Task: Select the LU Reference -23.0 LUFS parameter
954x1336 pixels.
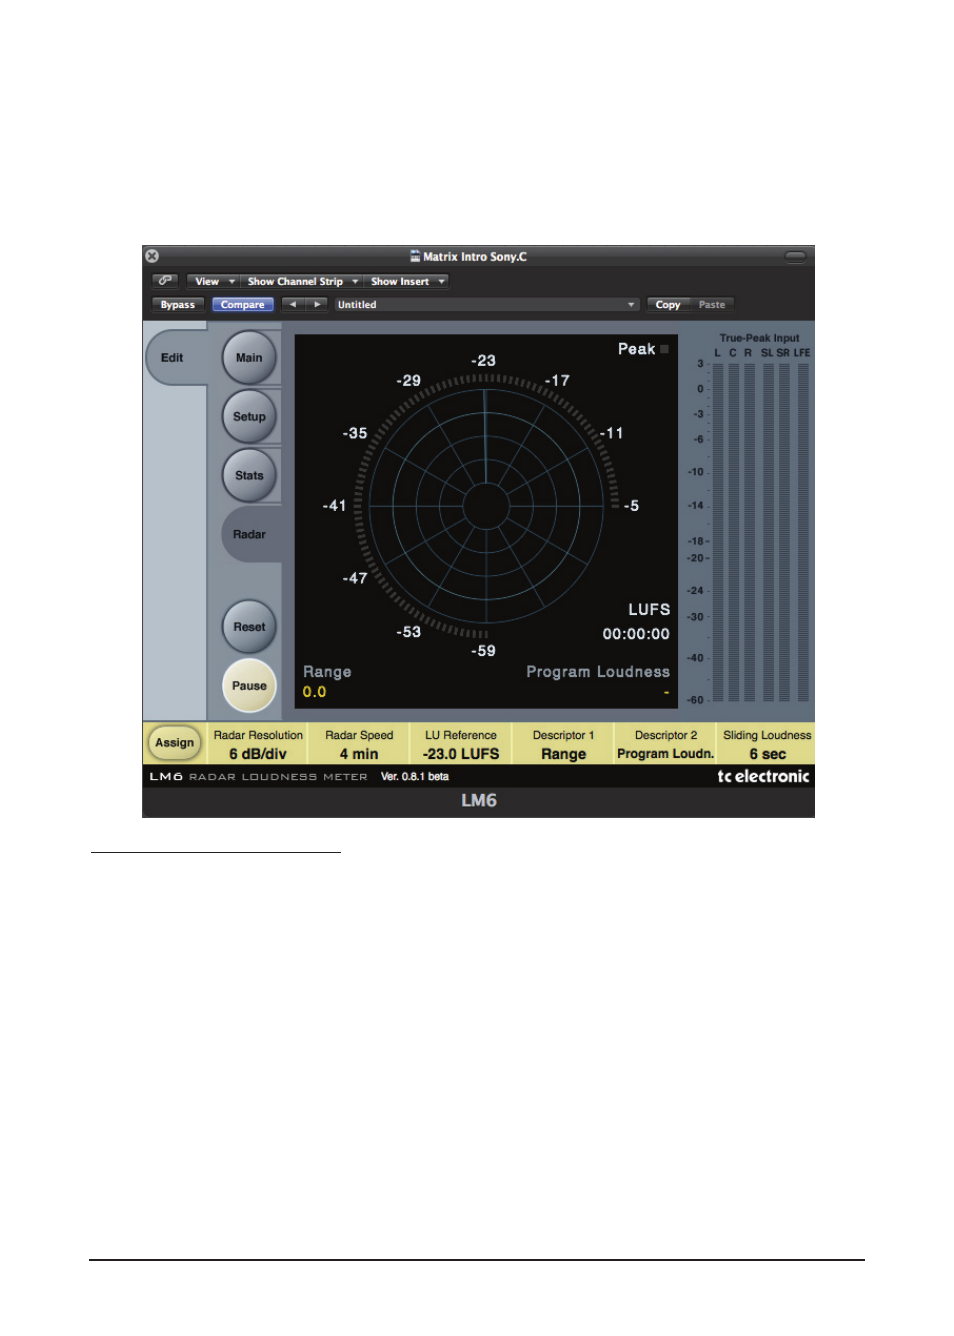Action: (460, 744)
